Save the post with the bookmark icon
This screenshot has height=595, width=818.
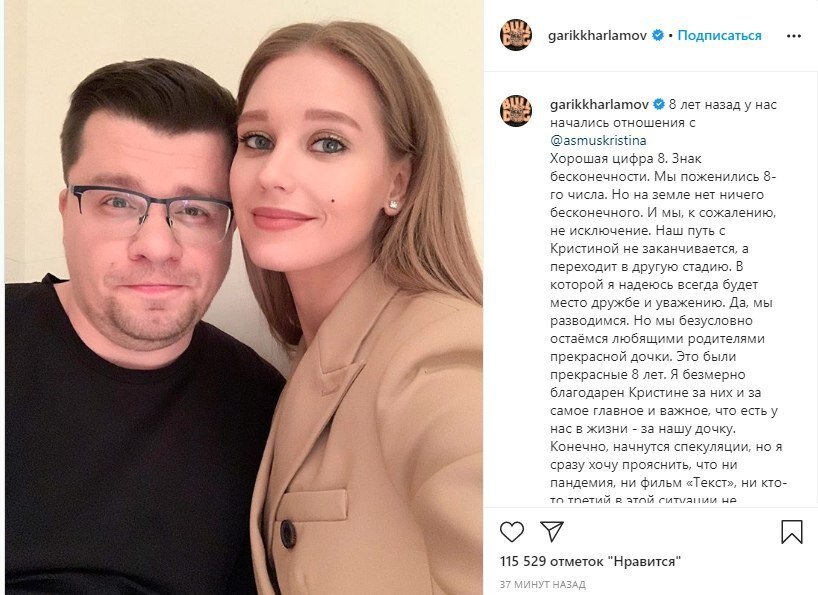791,531
